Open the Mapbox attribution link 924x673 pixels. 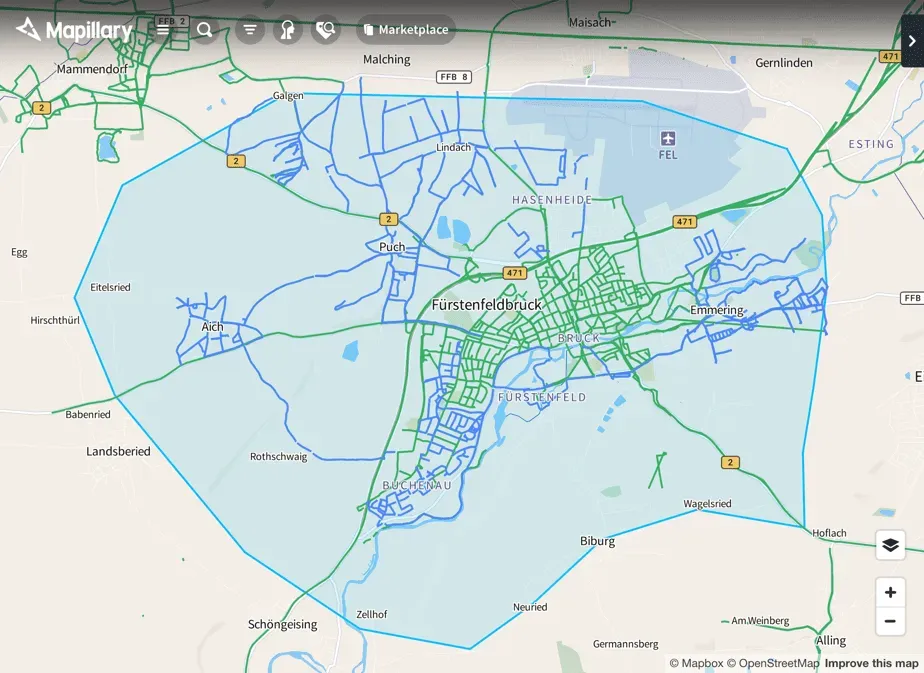pos(697,664)
